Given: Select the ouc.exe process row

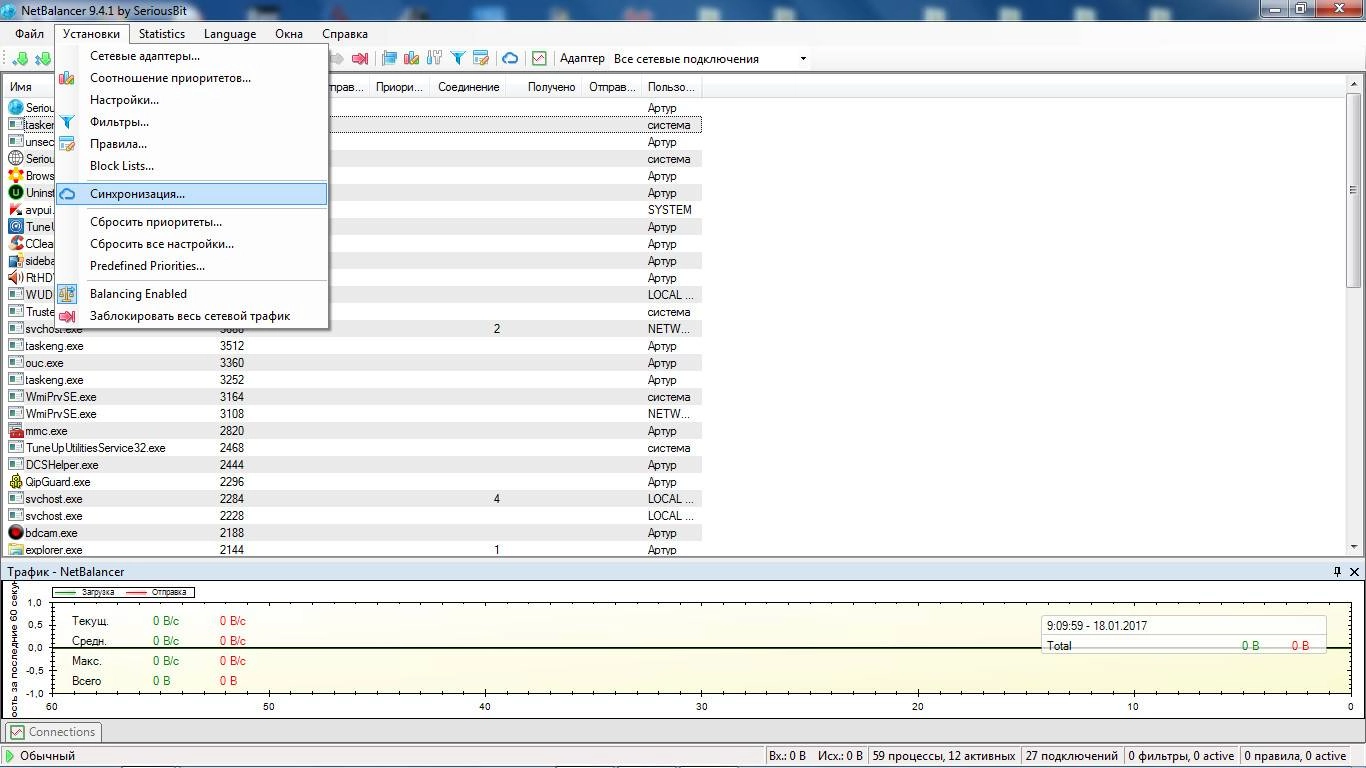Looking at the screenshot, I should point(354,363).
